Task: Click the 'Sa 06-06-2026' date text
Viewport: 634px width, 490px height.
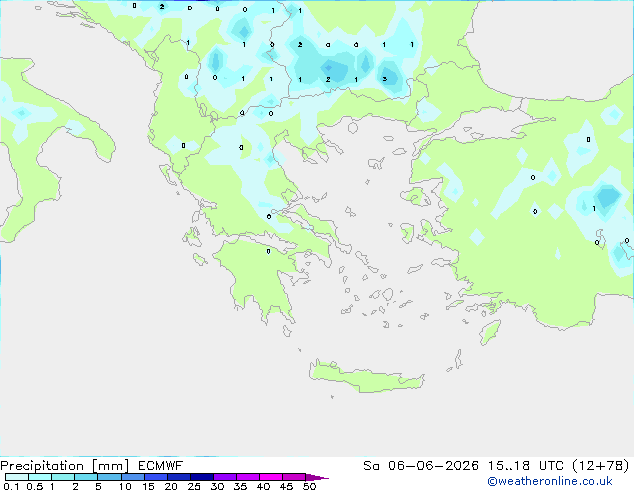Action: (x=421, y=466)
